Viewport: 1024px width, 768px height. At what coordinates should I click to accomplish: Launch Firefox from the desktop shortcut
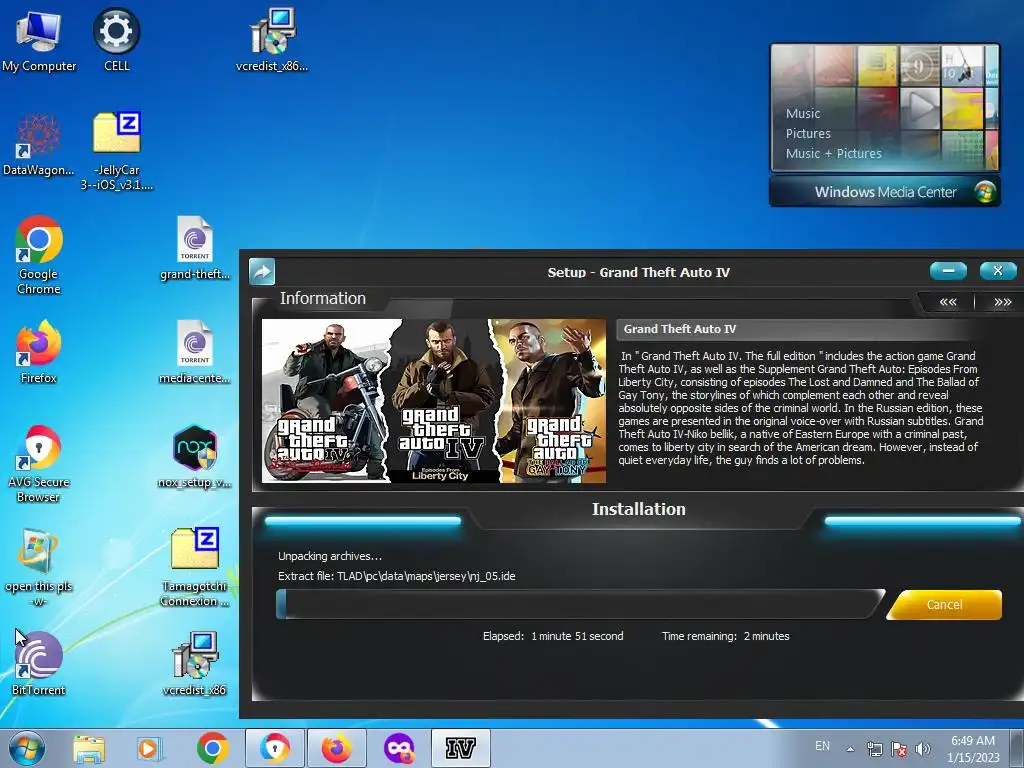(x=39, y=353)
